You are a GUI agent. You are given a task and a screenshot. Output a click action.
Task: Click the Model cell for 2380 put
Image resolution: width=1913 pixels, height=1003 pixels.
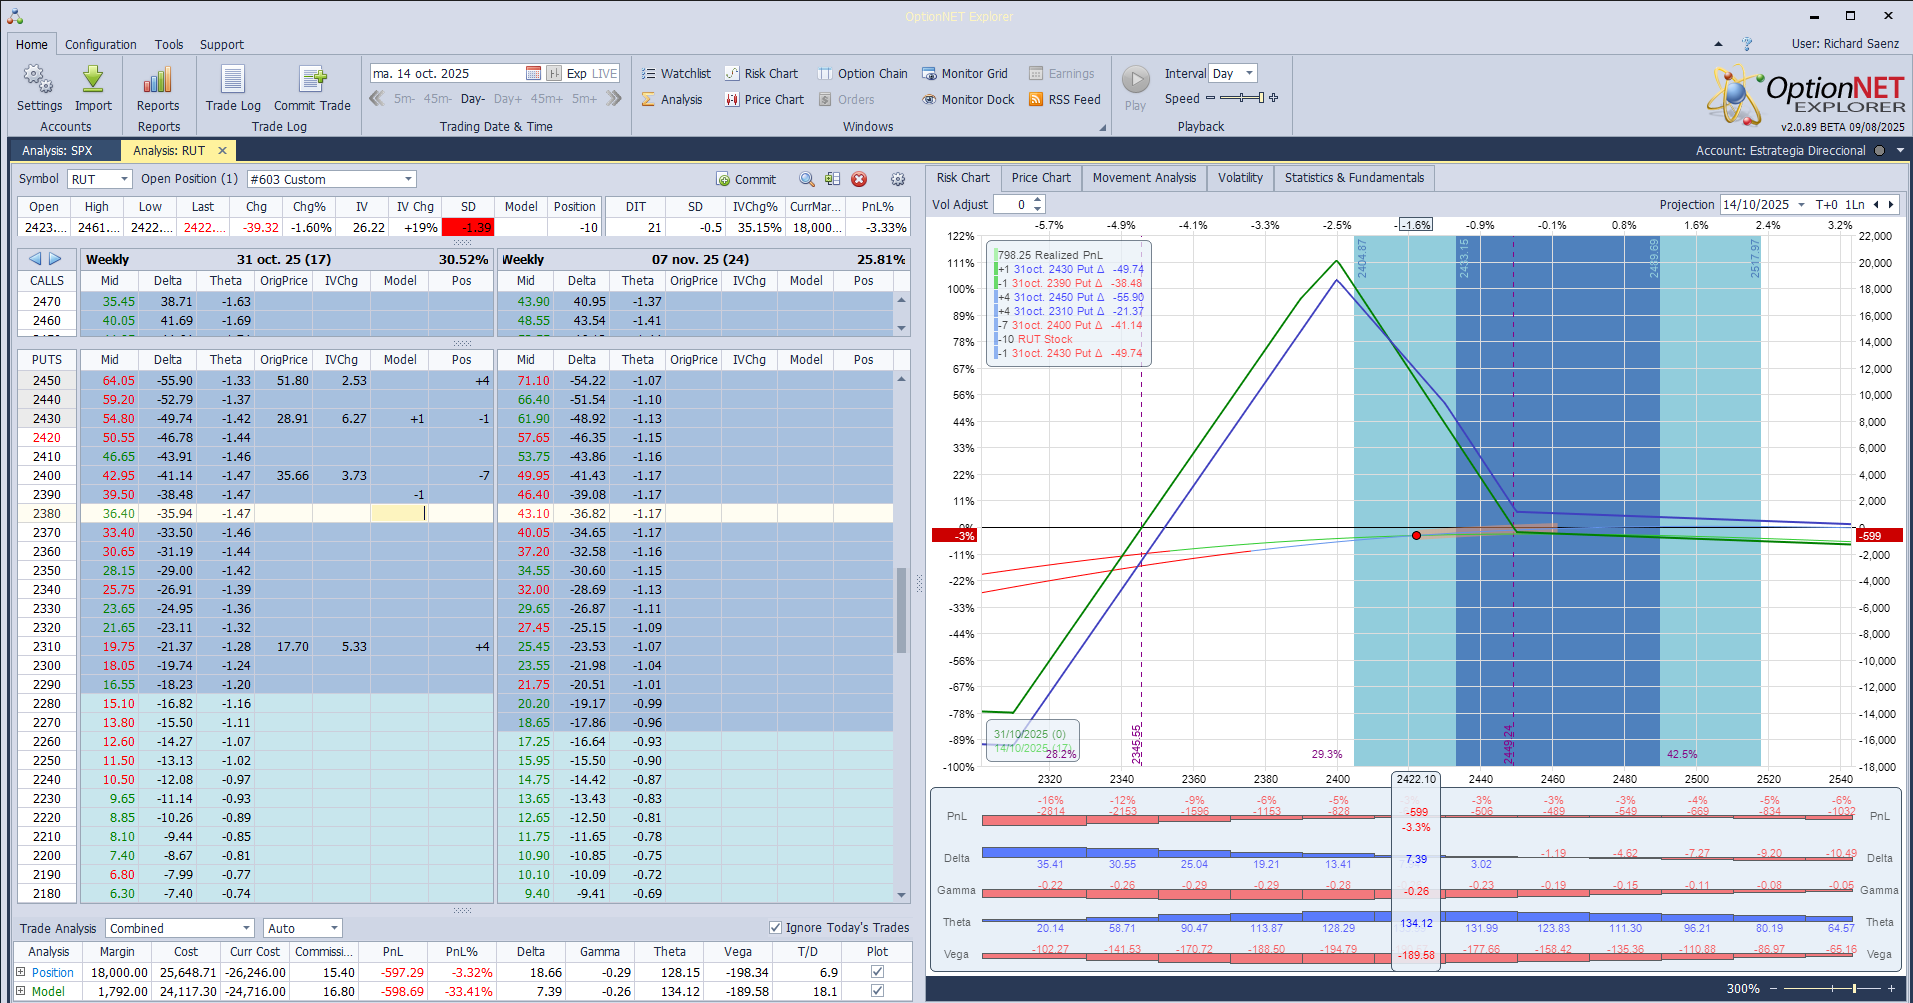point(400,513)
